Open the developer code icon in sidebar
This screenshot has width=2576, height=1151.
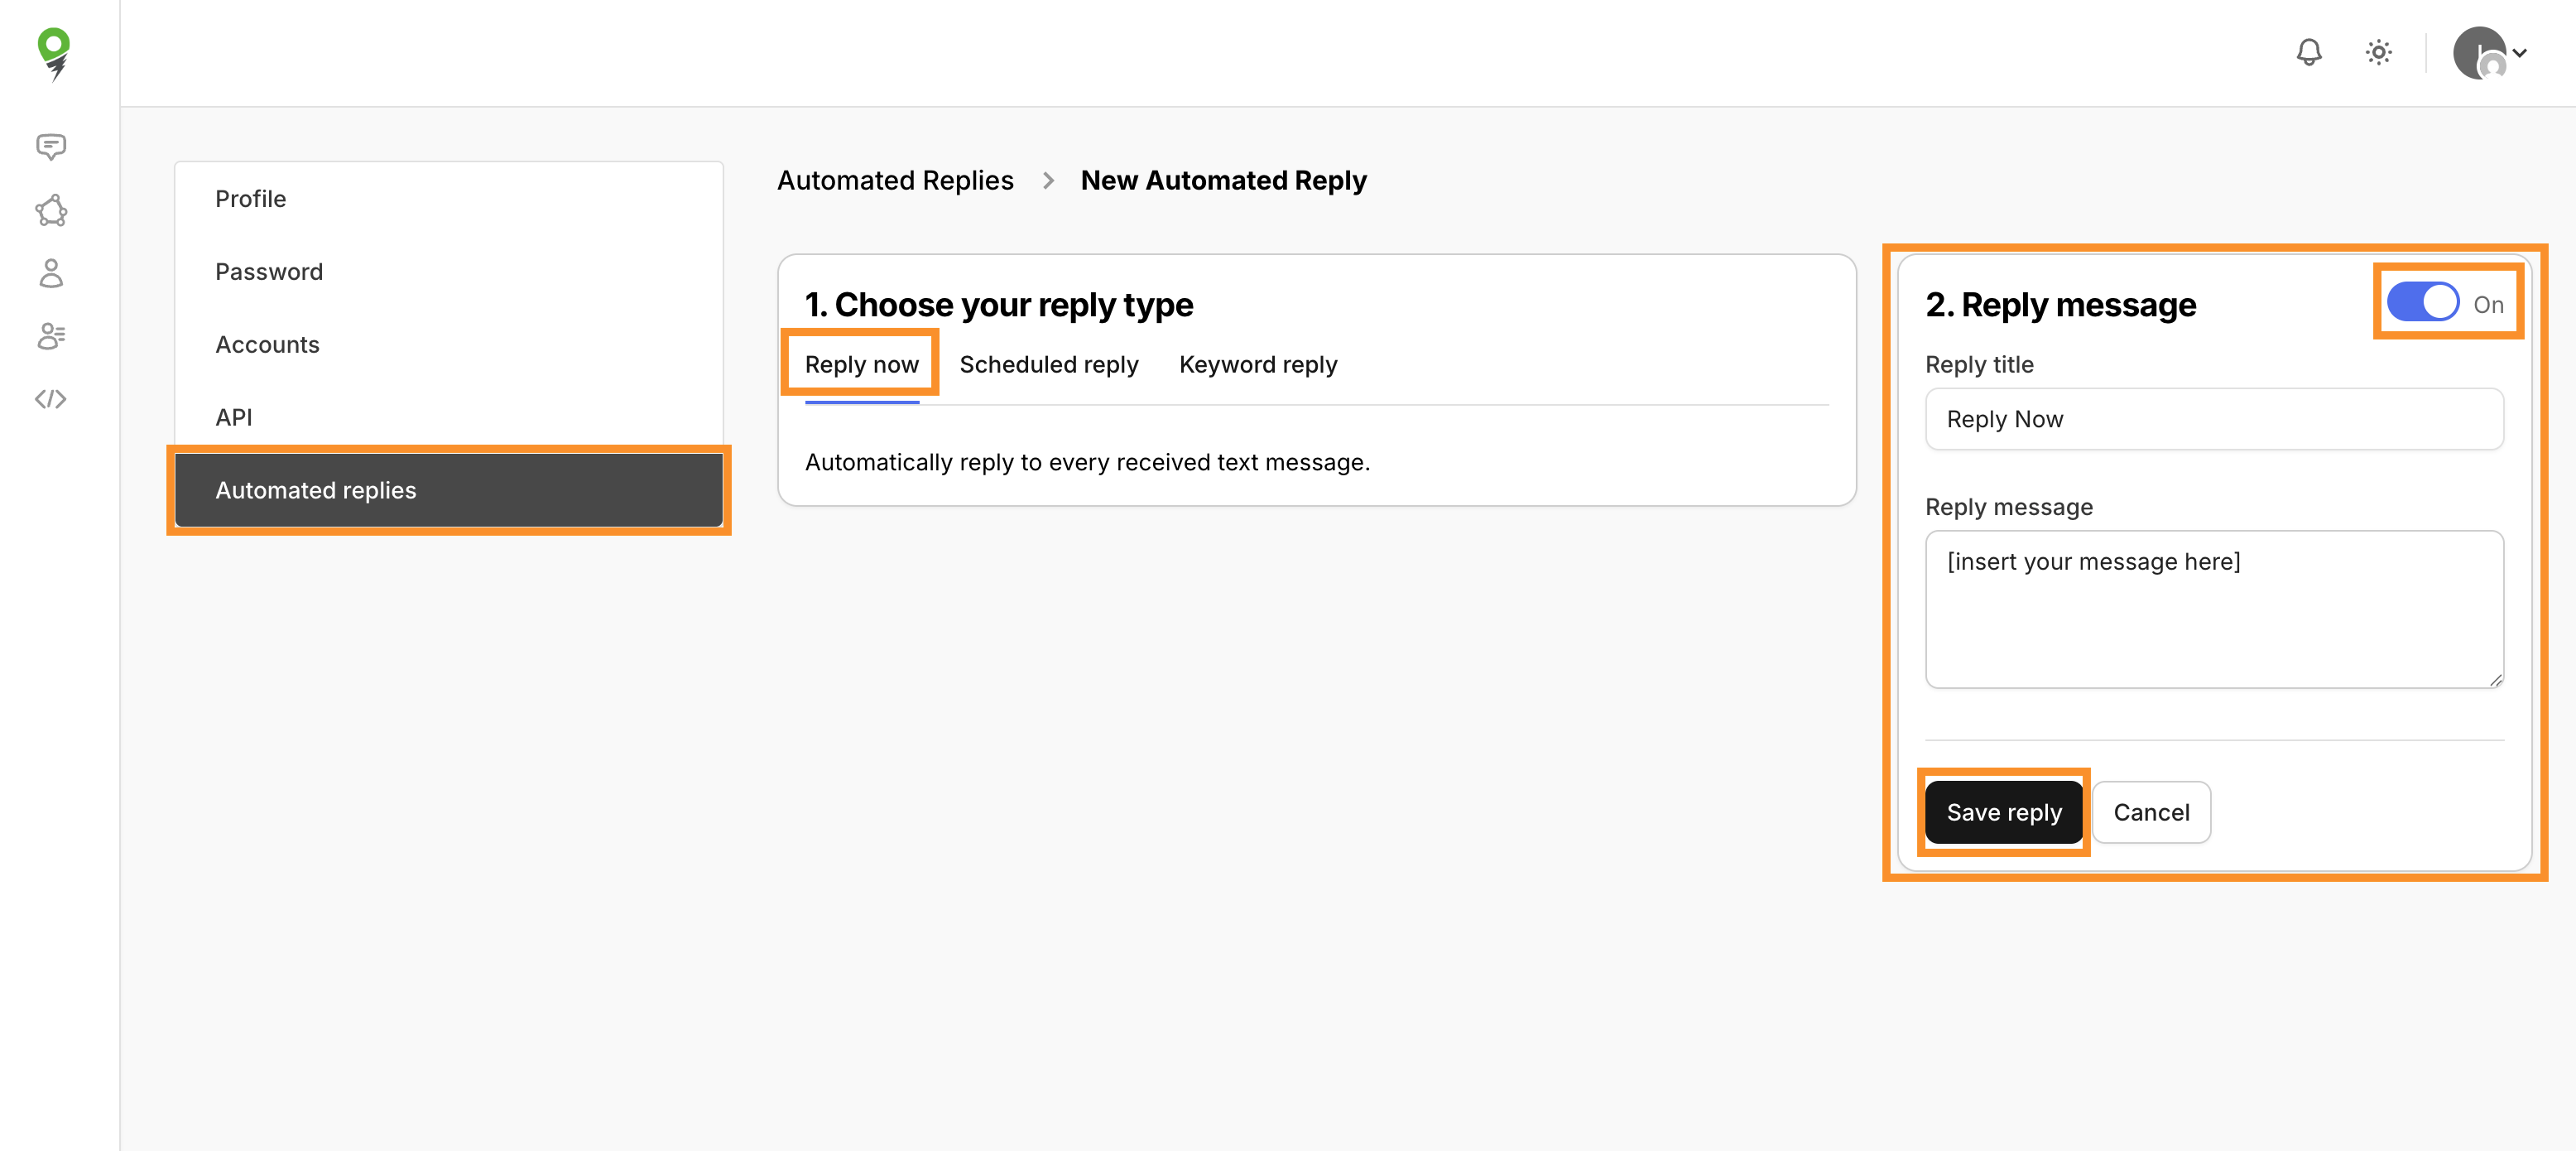51,399
